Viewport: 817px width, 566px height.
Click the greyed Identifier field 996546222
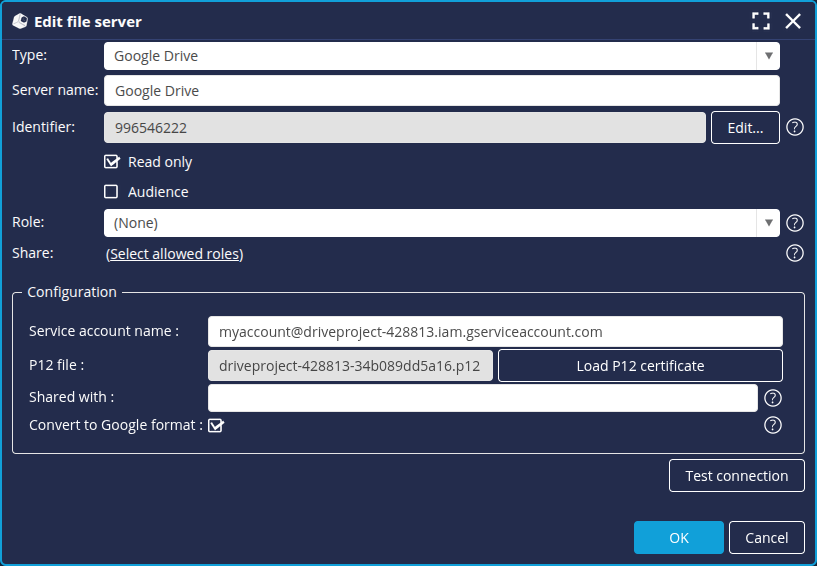[x=405, y=128]
